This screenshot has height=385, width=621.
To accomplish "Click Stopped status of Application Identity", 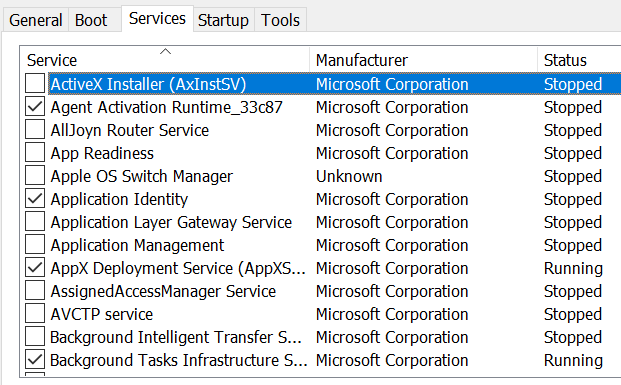I will (x=573, y=199).
